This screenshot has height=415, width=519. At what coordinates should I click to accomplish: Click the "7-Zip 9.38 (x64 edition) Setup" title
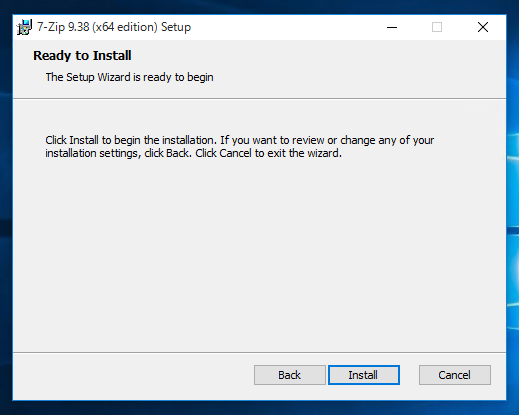click(x=114, y=27)
